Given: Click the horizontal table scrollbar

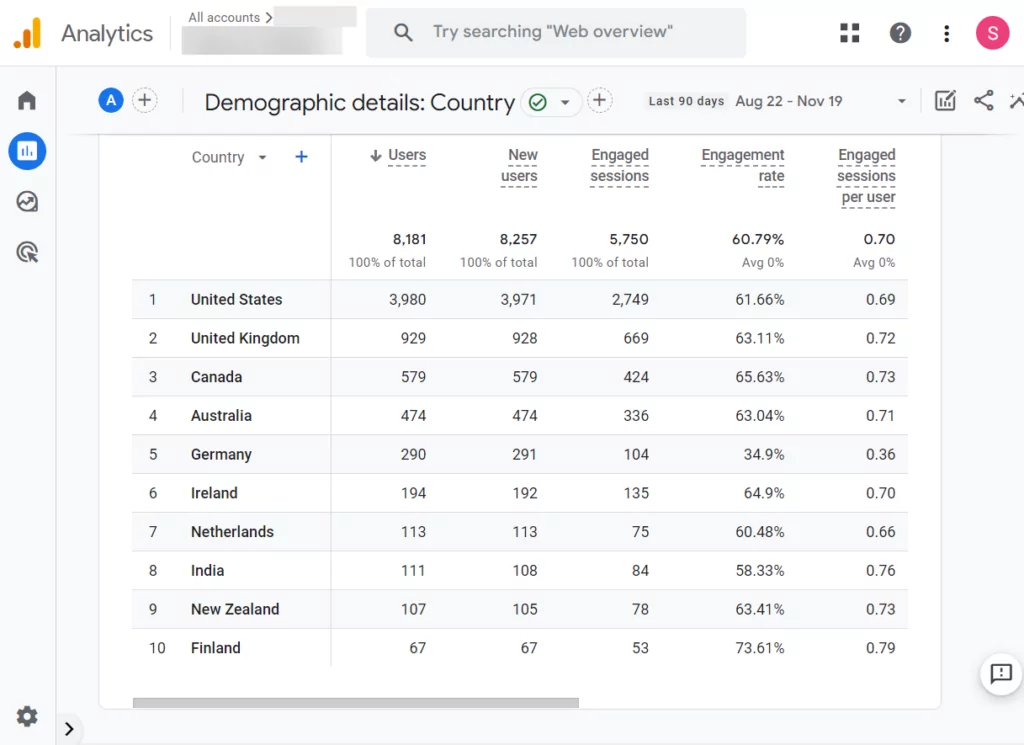Looking at the screenshot, I should [x=356, y=703].
